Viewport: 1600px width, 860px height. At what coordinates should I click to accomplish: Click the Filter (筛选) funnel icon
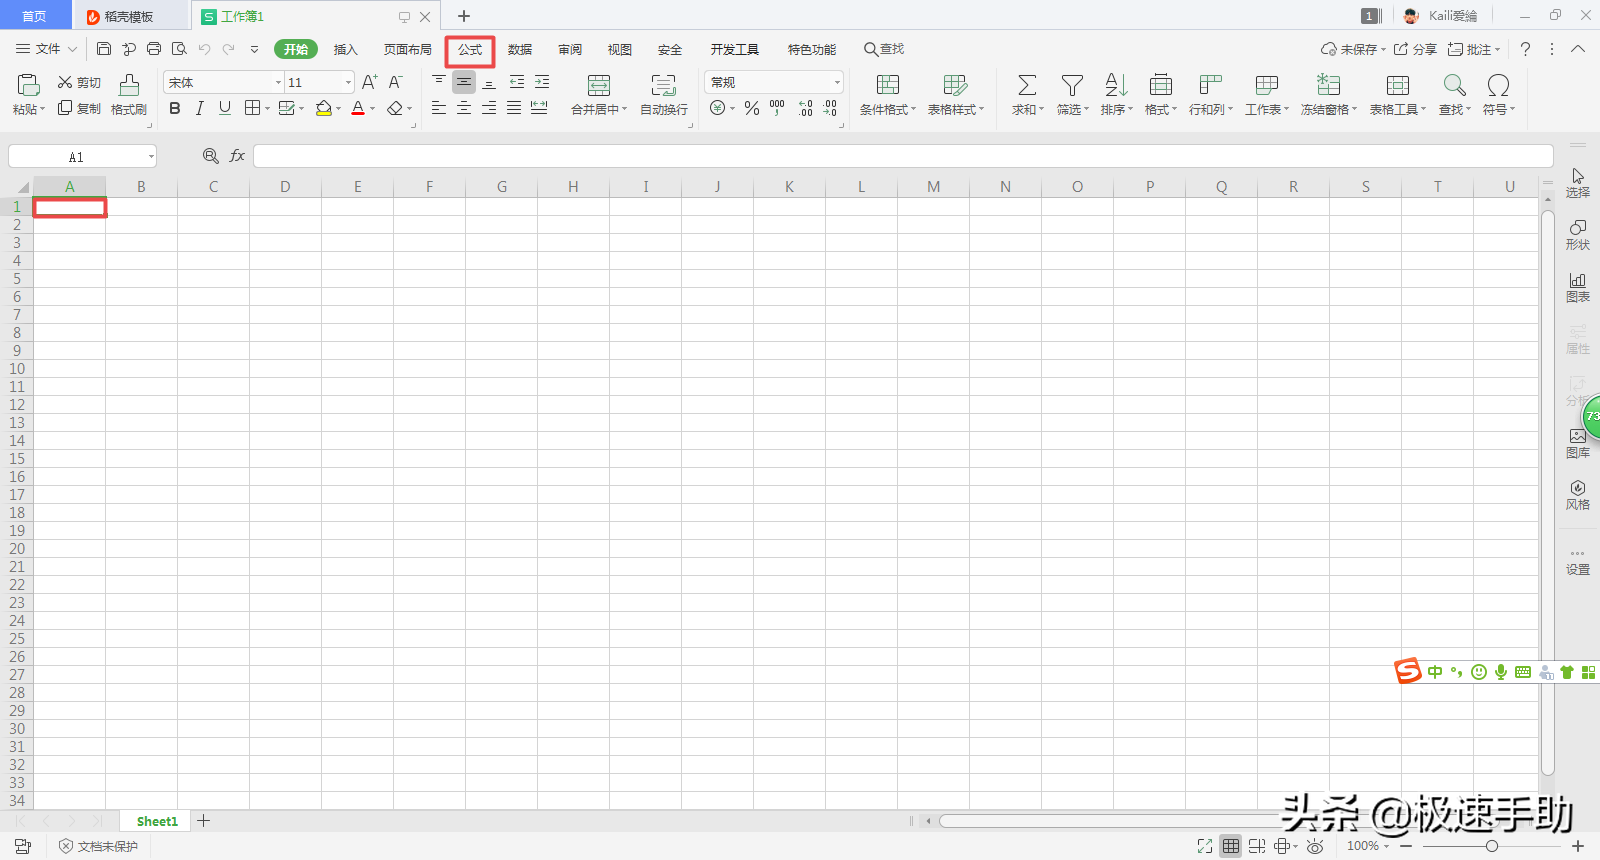pyautogui.click(x=1072, y=85)
